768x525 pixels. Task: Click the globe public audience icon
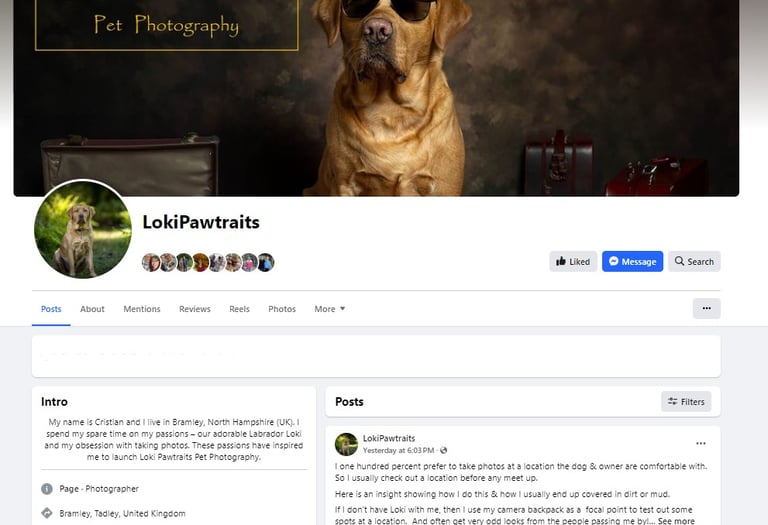tap(443, 451)
